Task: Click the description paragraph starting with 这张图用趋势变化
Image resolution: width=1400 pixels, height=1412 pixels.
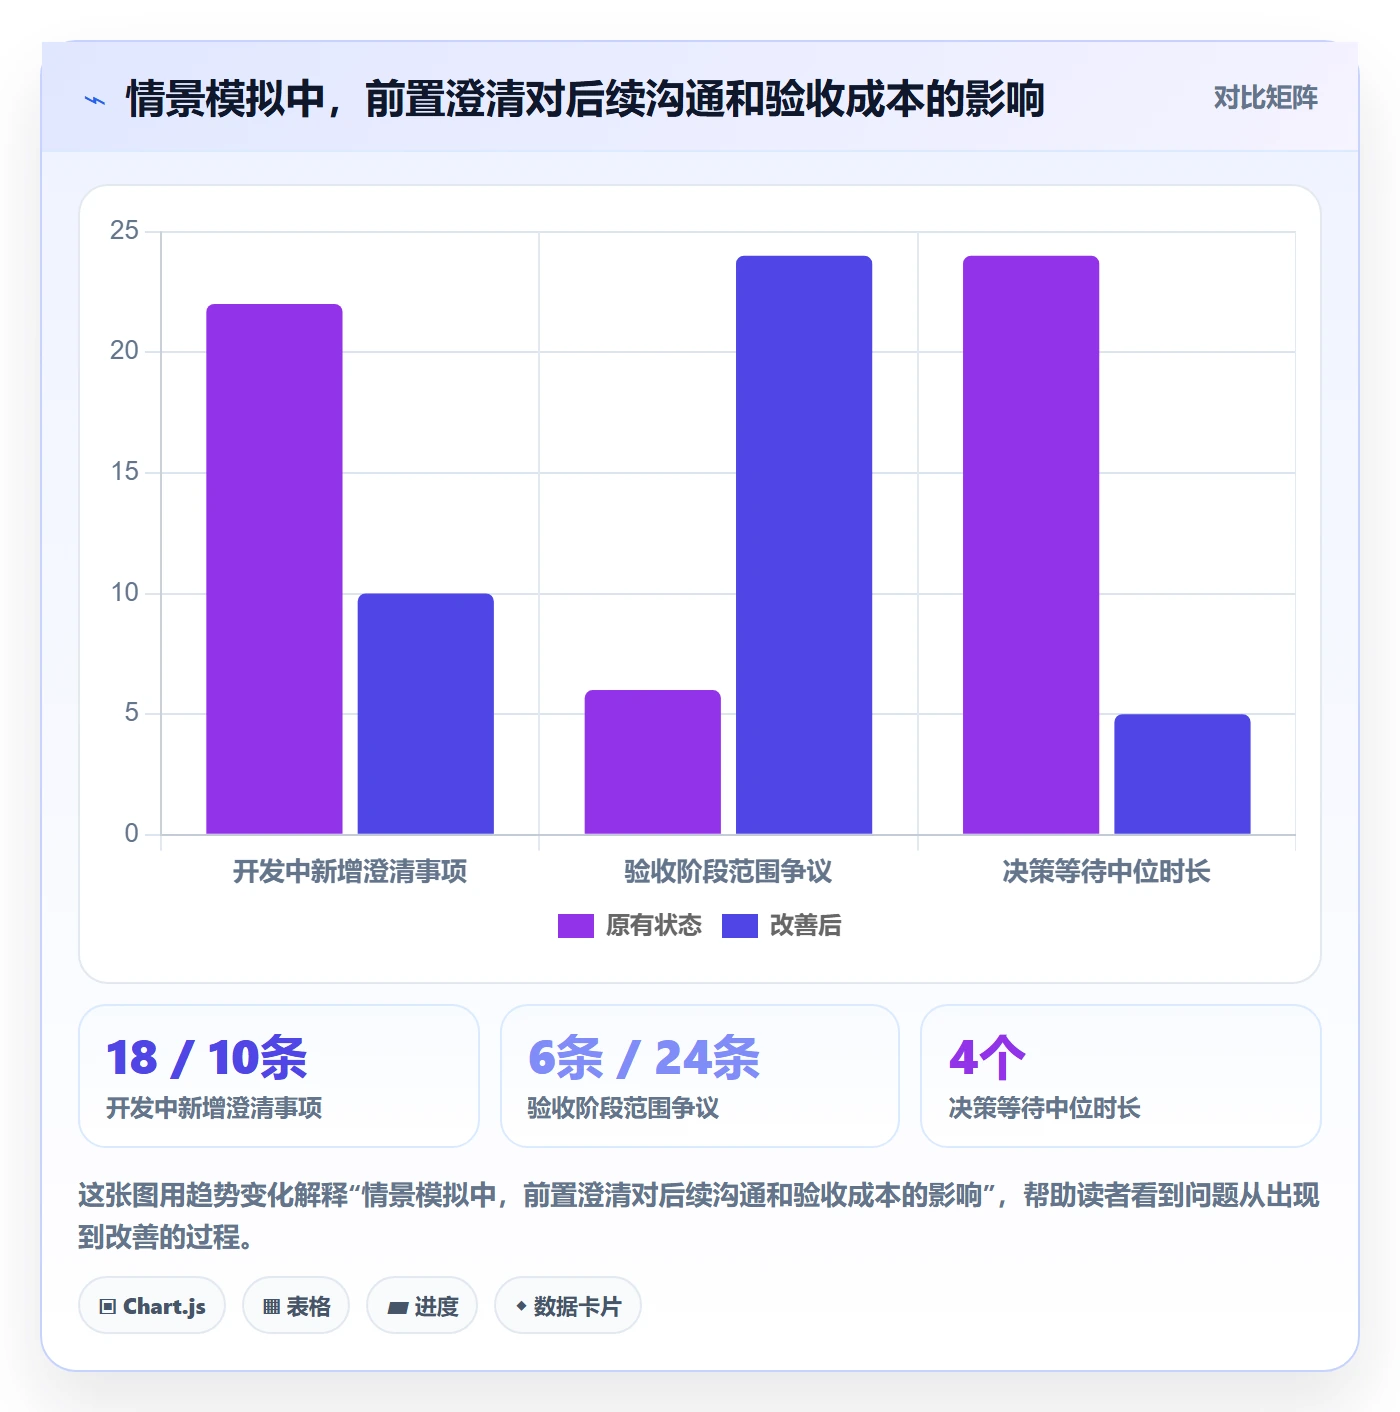Action: coord(699,1216)
